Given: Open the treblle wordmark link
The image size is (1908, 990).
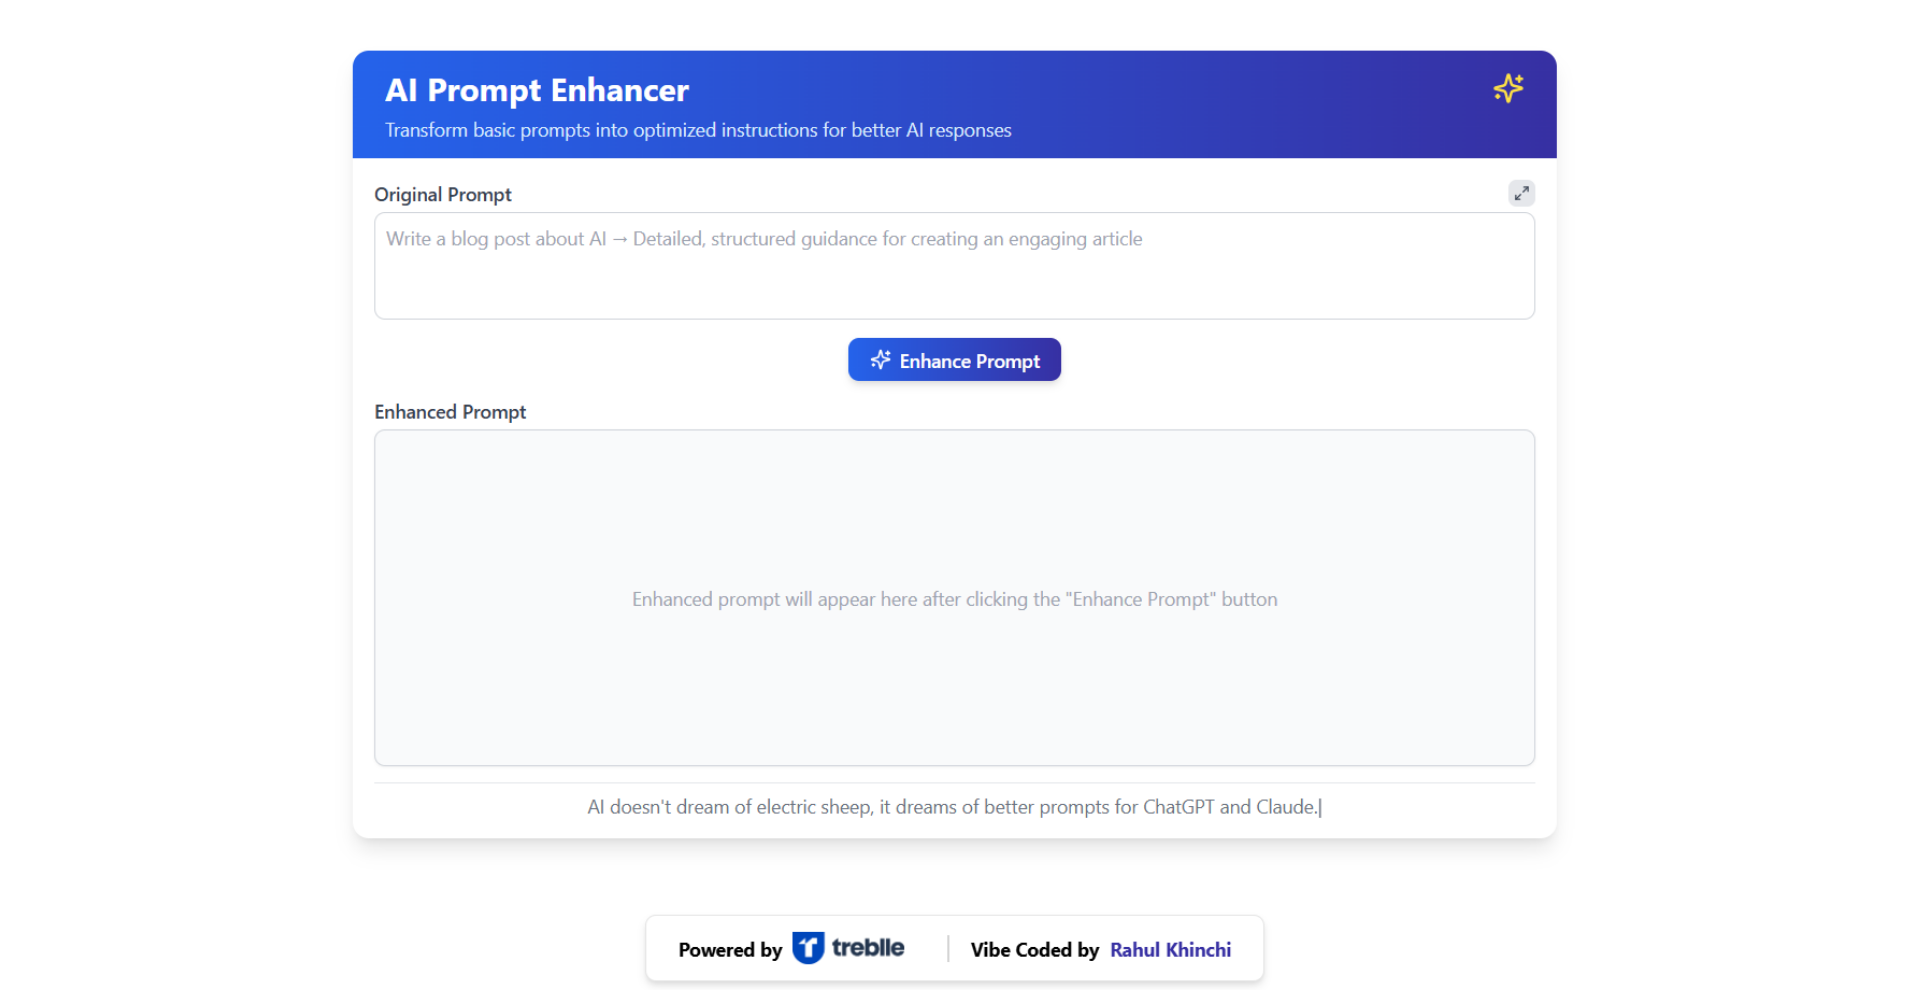Looking at the screenshot, I should click(867, 947).
